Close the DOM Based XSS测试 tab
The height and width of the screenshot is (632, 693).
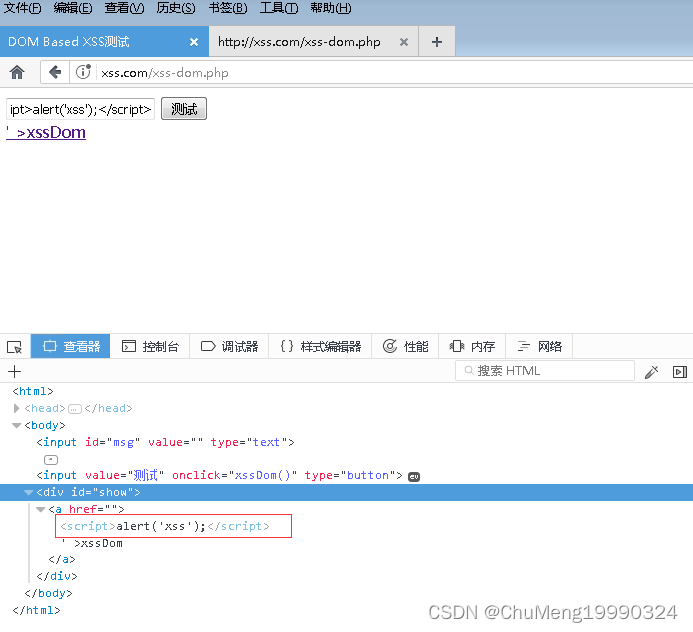tap(194, 42)
